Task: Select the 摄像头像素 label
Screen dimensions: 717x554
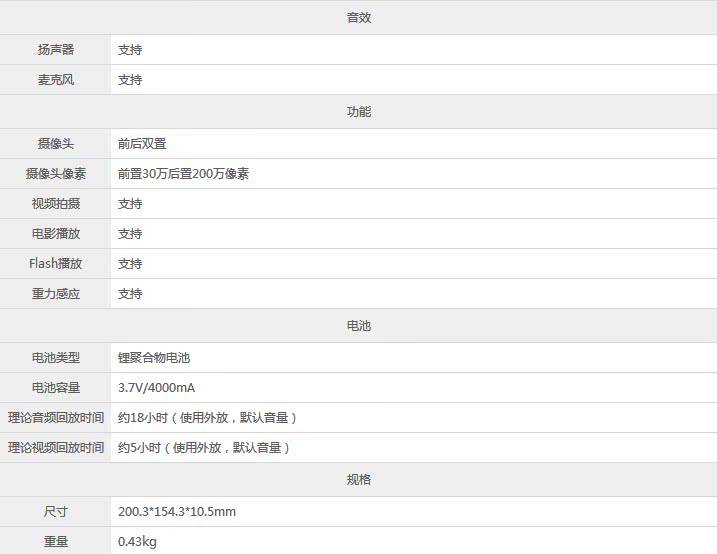Action: coord(56,174)
